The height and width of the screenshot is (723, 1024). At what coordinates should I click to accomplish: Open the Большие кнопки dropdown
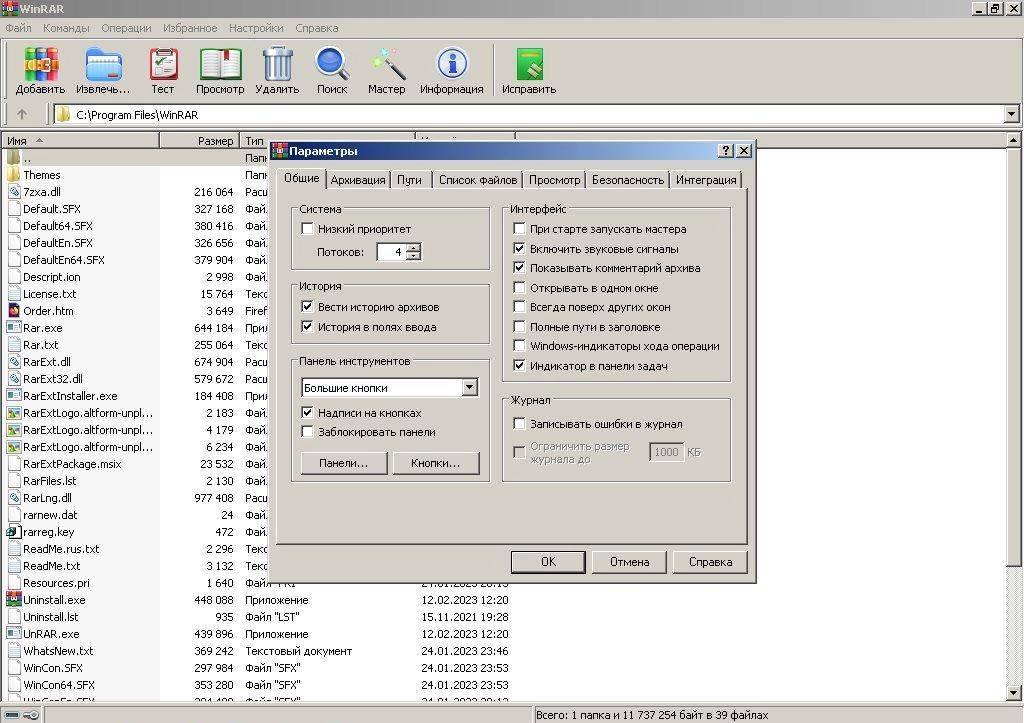coord(470,387)
